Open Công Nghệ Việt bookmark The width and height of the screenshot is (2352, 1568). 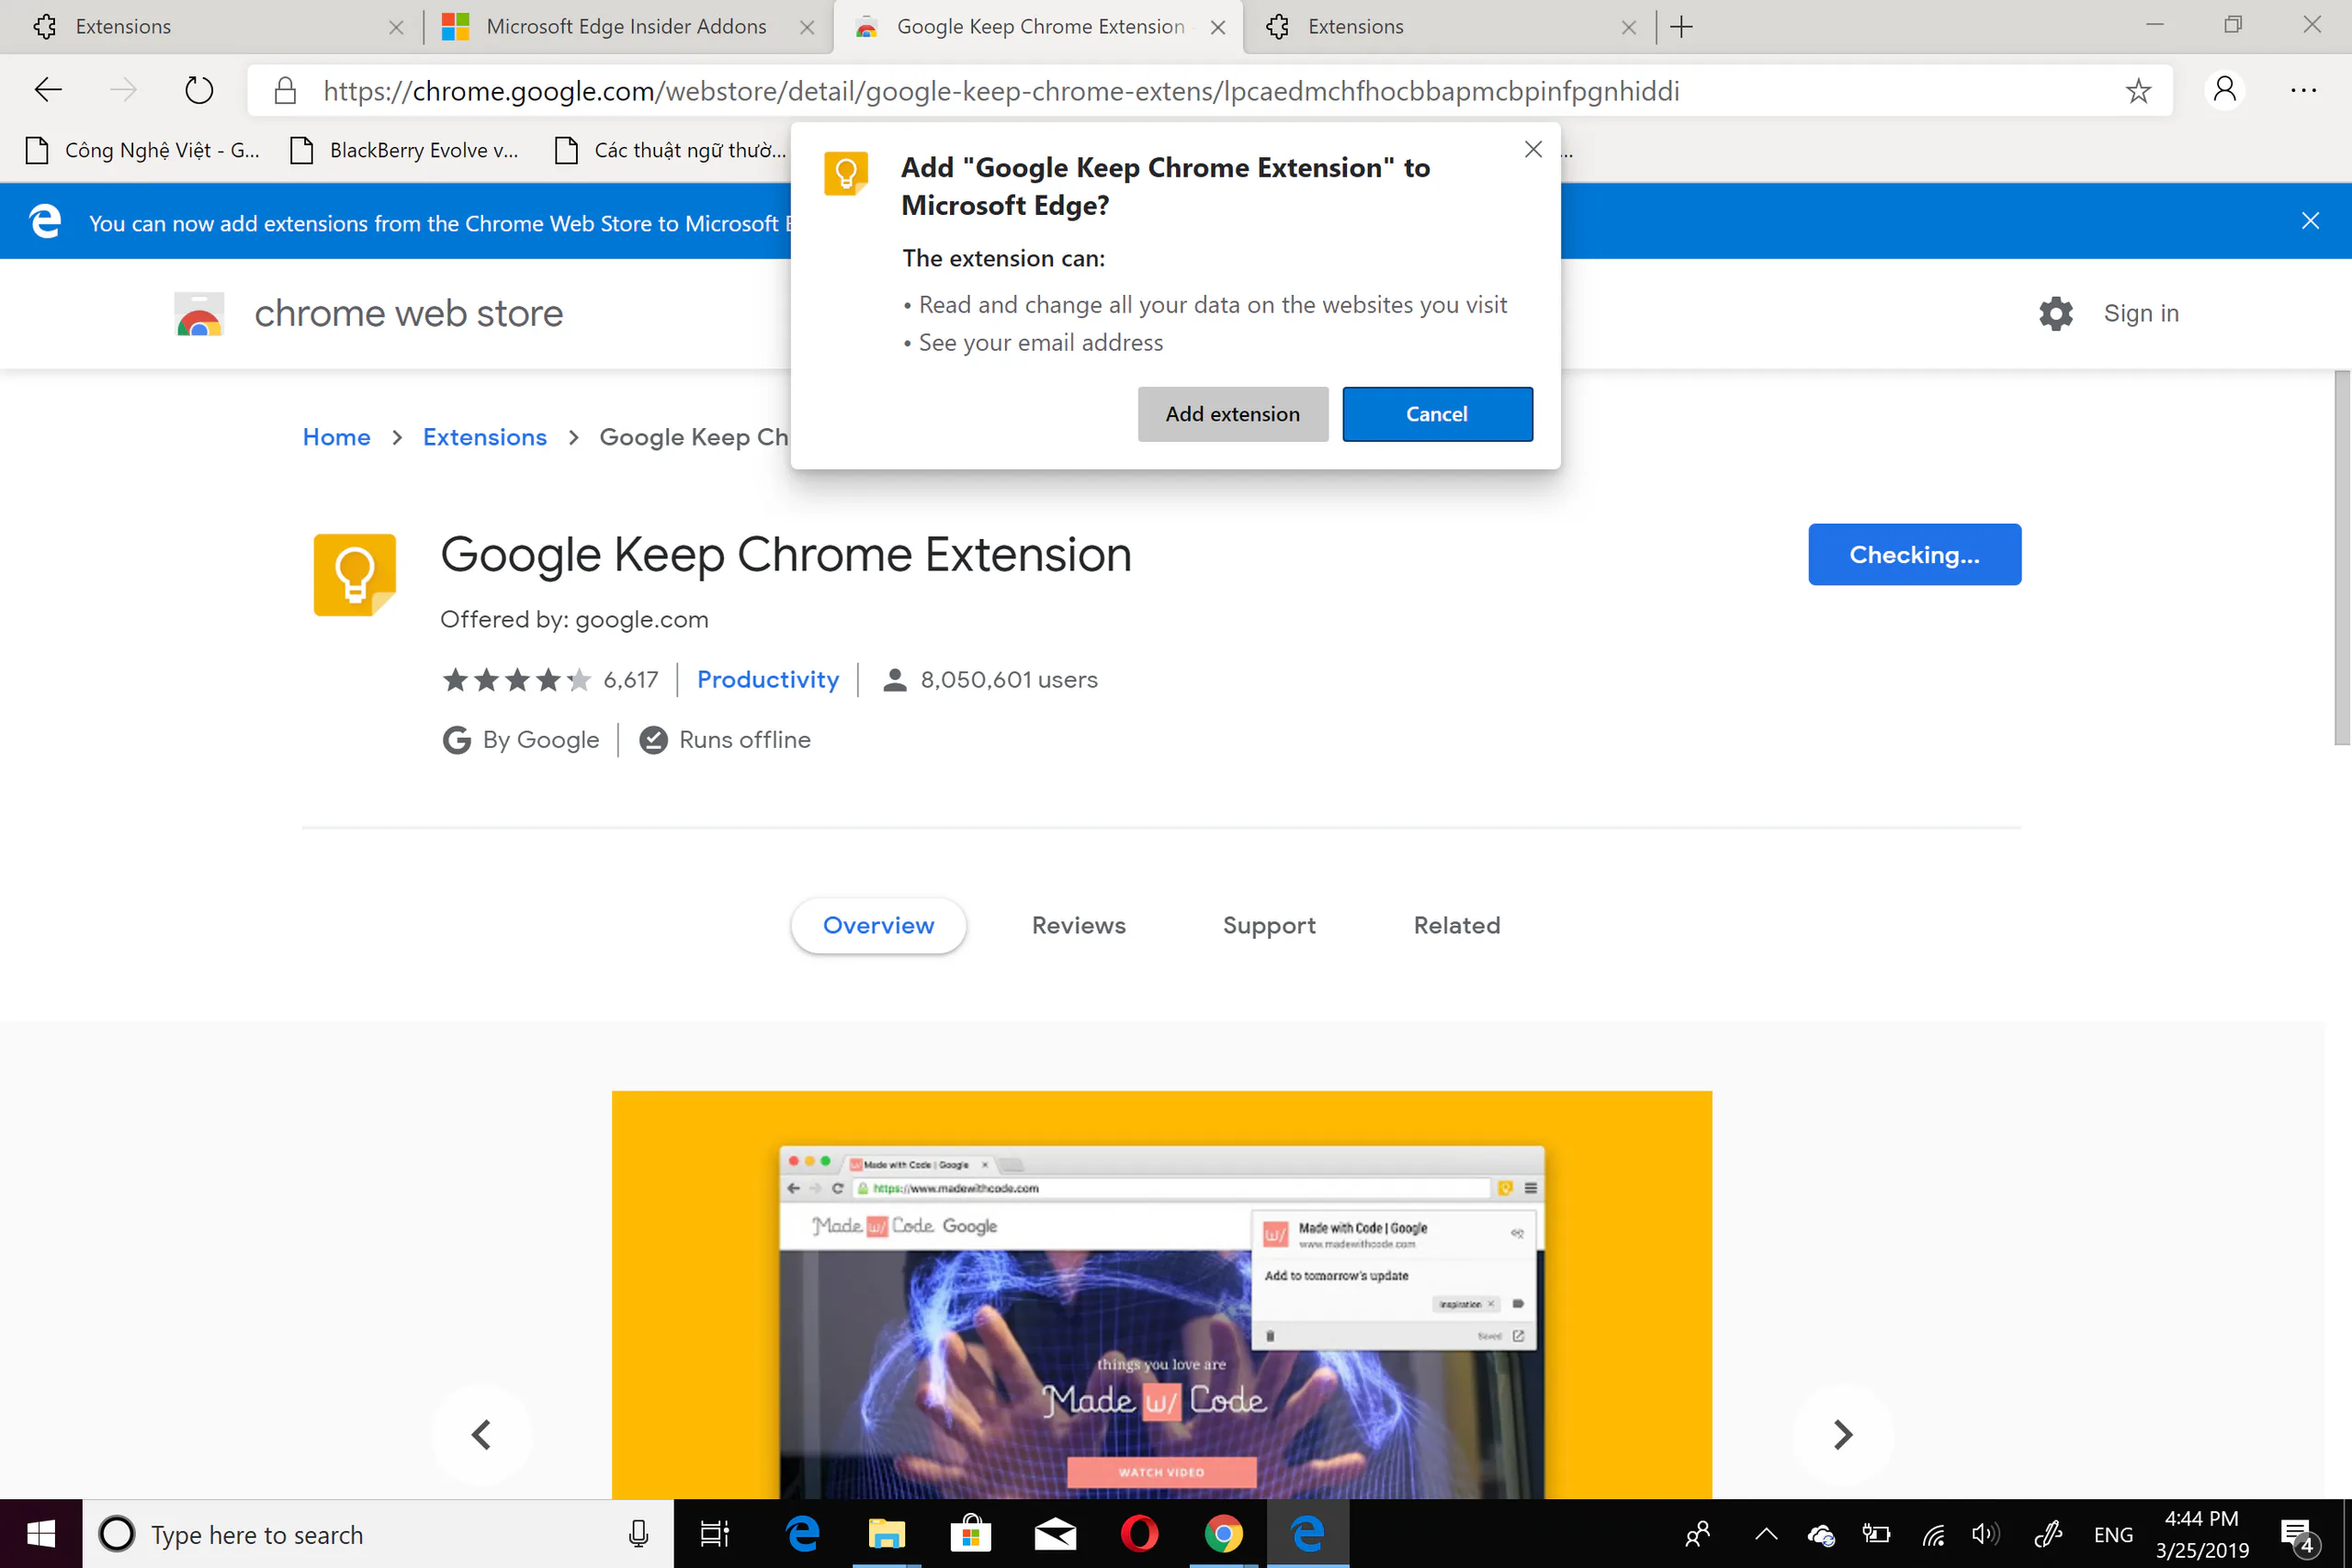tap(143, 150)
